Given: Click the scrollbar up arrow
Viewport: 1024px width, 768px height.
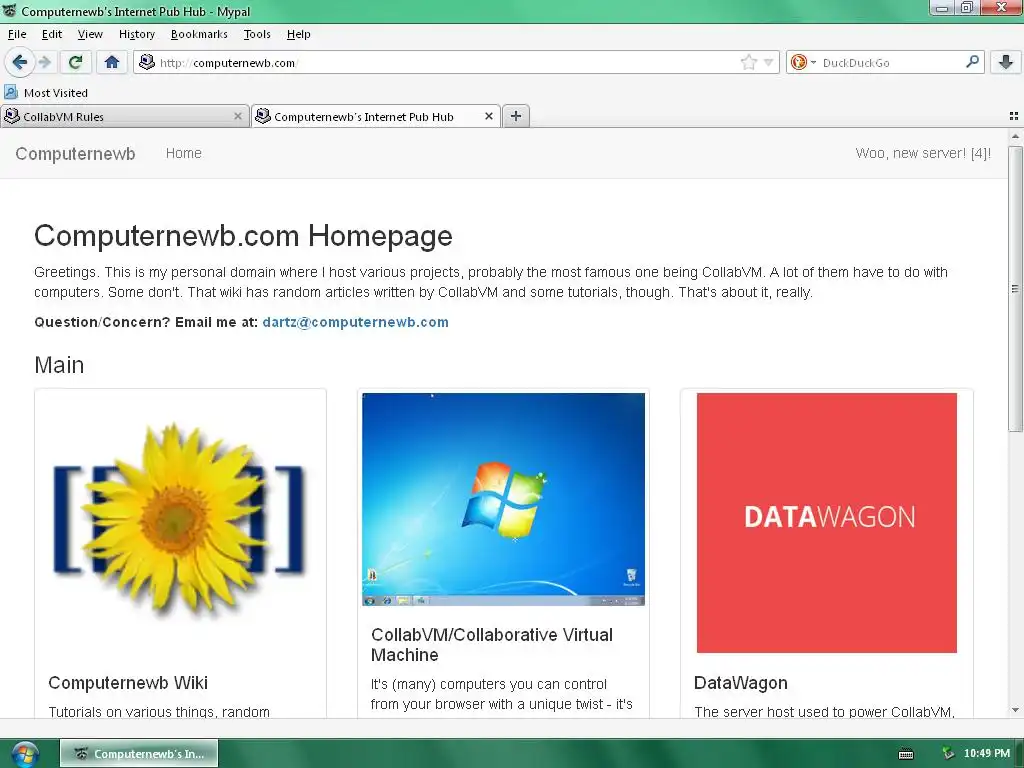Looking at the screenshot, I should click(x=1015, y=136).
